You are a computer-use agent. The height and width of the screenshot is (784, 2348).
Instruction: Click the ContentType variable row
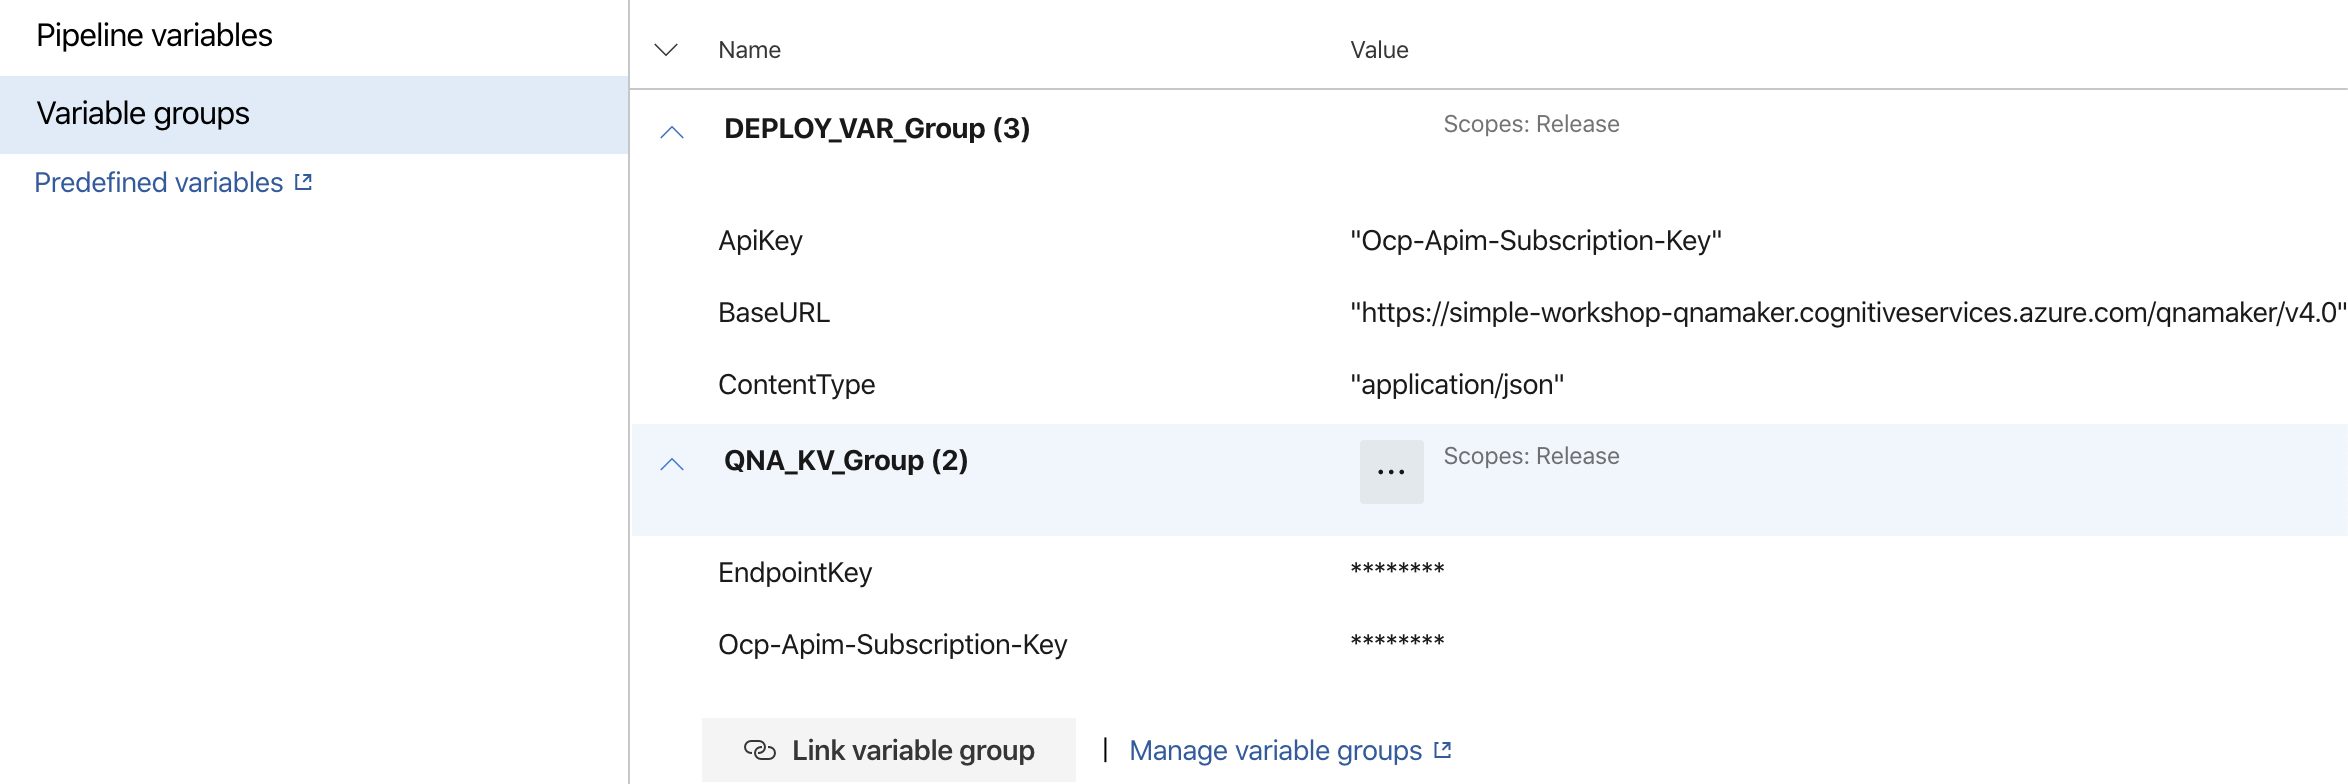(x=796, y=384)
